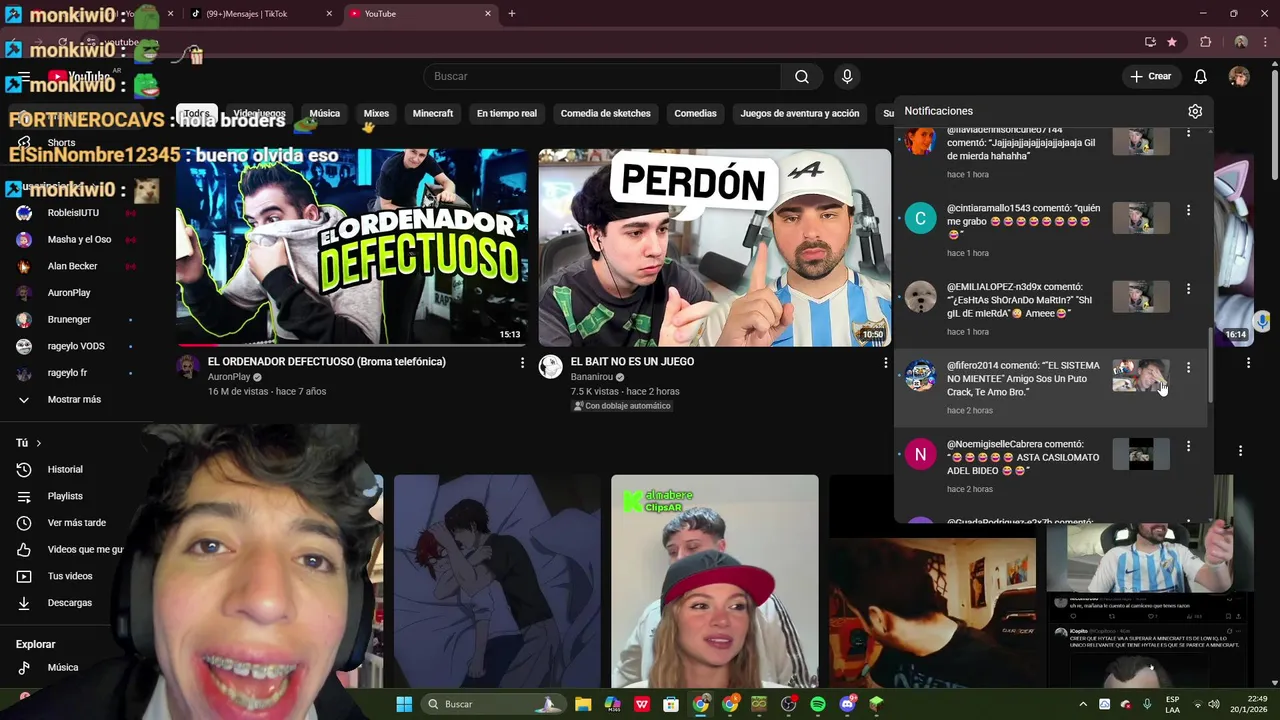Open File Explorer from the taskbar
Image resolution: width=1280 pixels, height=720 pixels.
click(x=582, y=704)
